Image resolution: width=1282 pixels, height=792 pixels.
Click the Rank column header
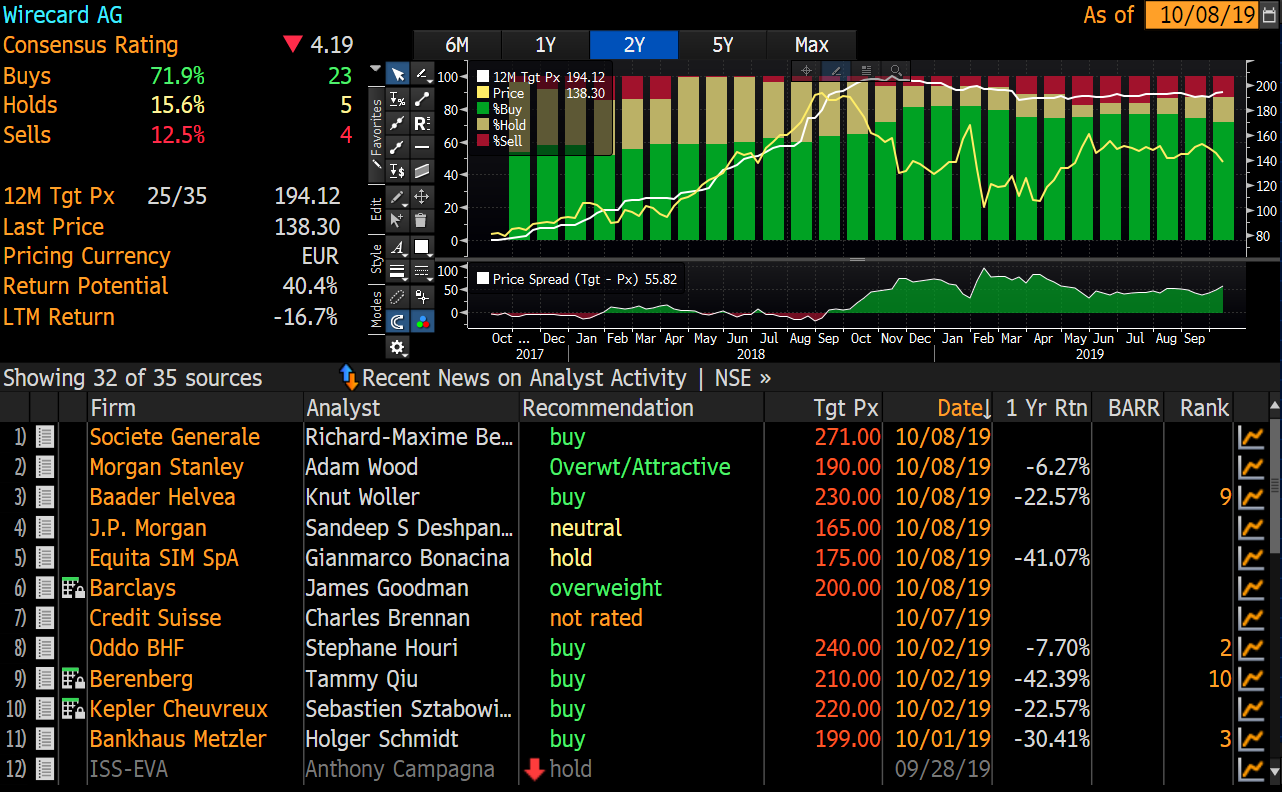(x=1204, y=408)
